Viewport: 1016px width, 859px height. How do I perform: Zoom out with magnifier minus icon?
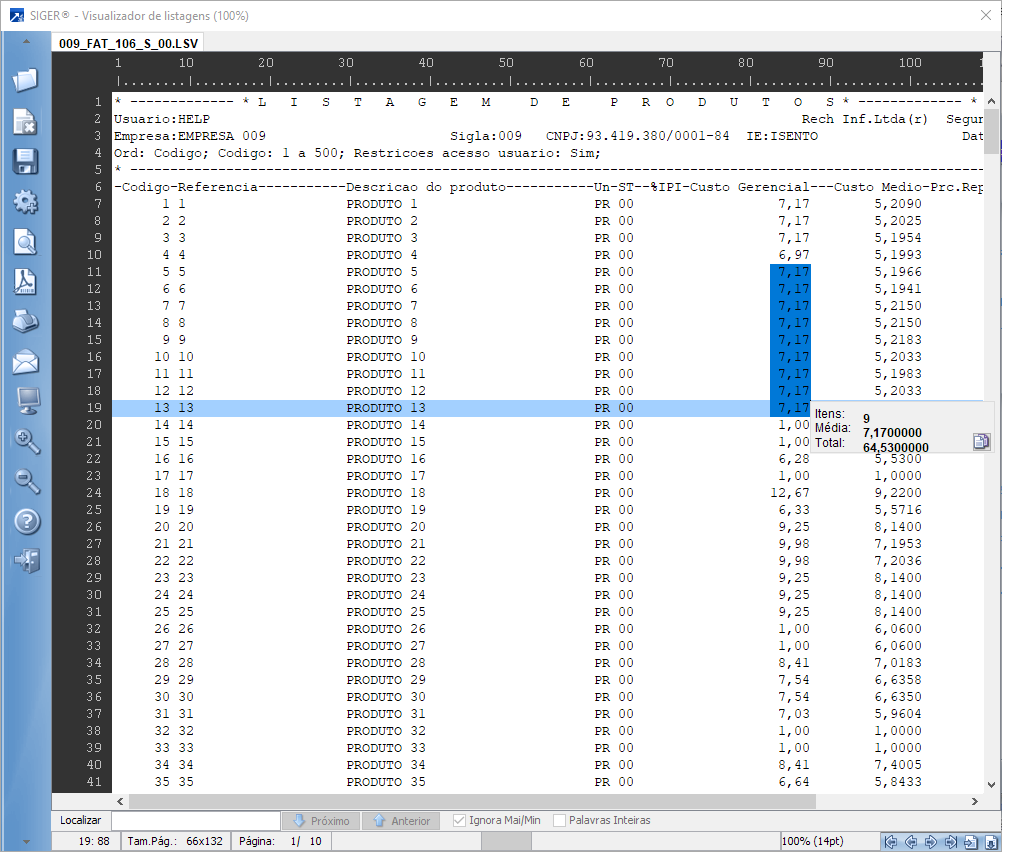pos(25,481)
